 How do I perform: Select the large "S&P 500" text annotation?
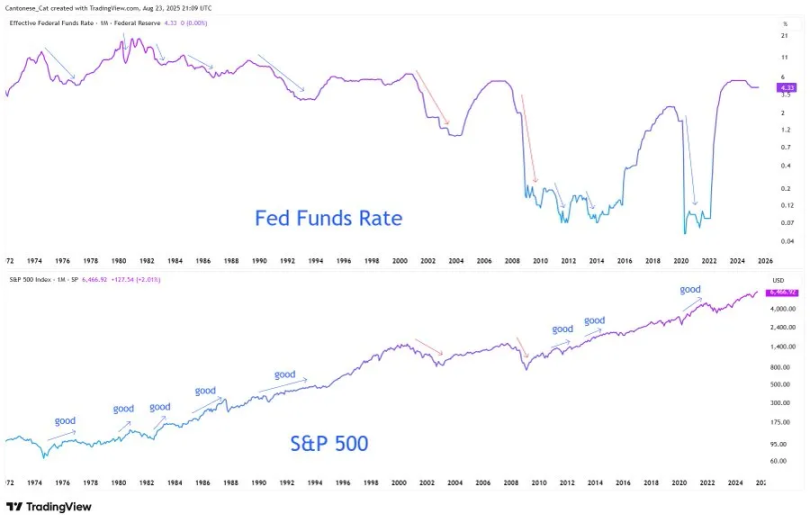click(328, 443)
